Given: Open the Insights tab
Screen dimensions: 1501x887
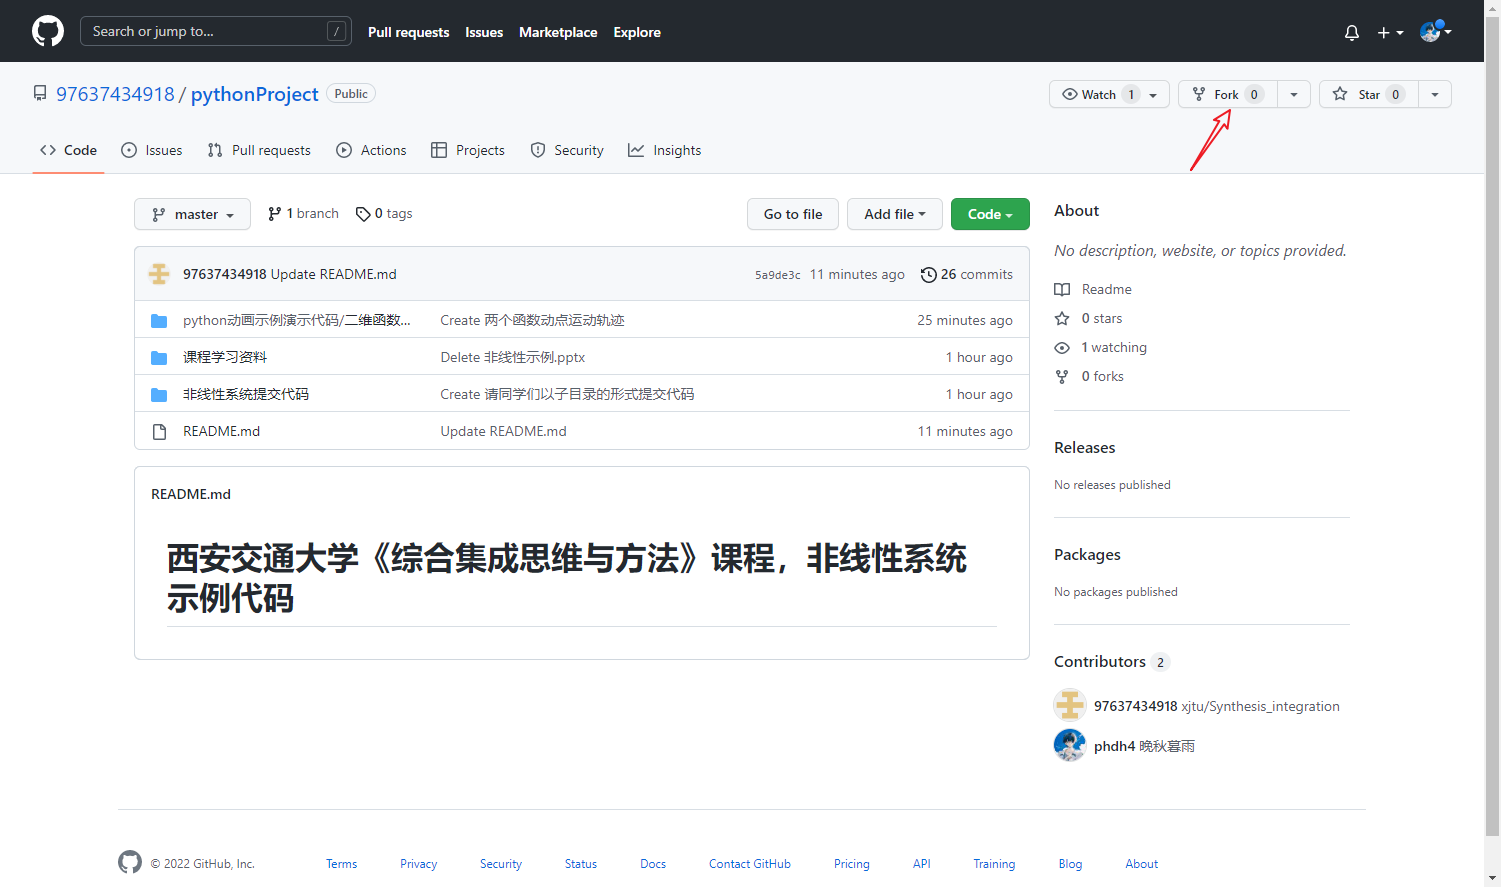Looking at the screenshot, I should tap(664, 150).
